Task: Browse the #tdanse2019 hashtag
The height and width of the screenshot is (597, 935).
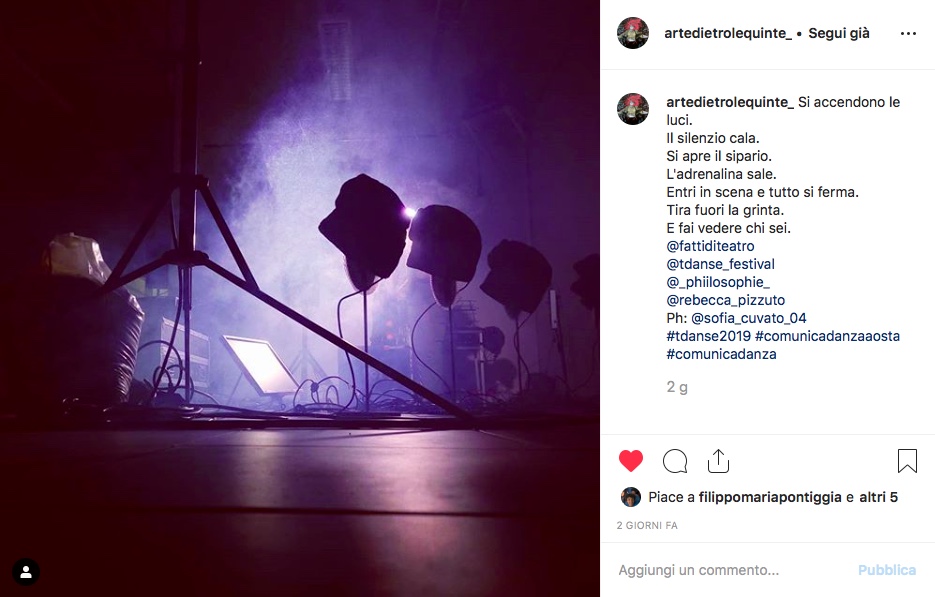Action: pyautogui.click(x=708, y=336)
